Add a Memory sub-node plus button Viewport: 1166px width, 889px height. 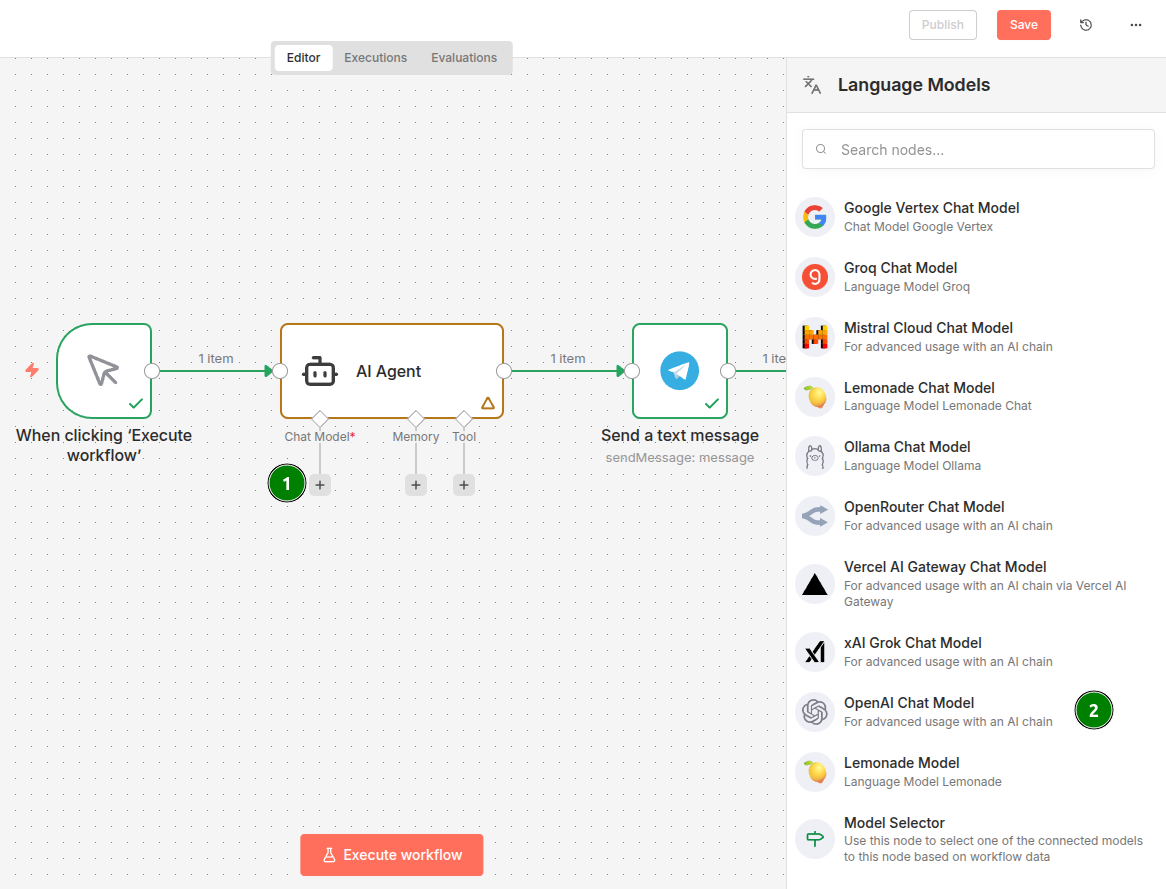click(416, 485)
